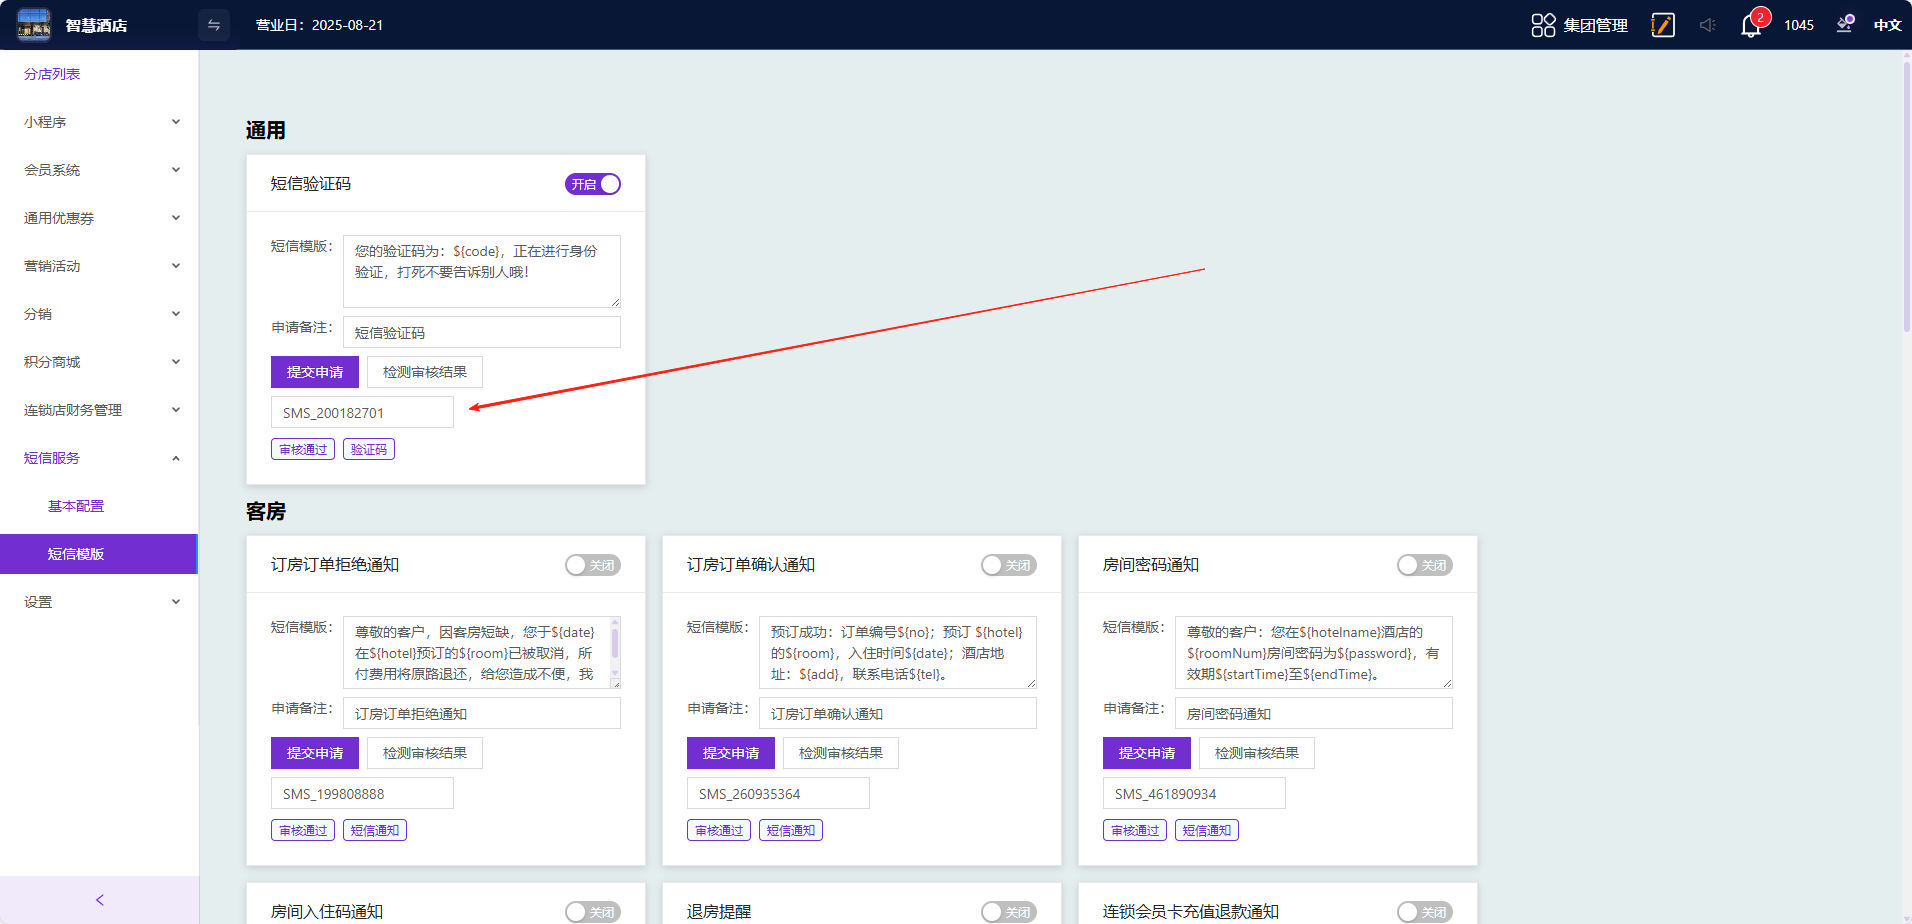Click the orange notepad edit icon
Image resolution: width=1912 pixels, height=924 pixels.
tap(1663, 25)
